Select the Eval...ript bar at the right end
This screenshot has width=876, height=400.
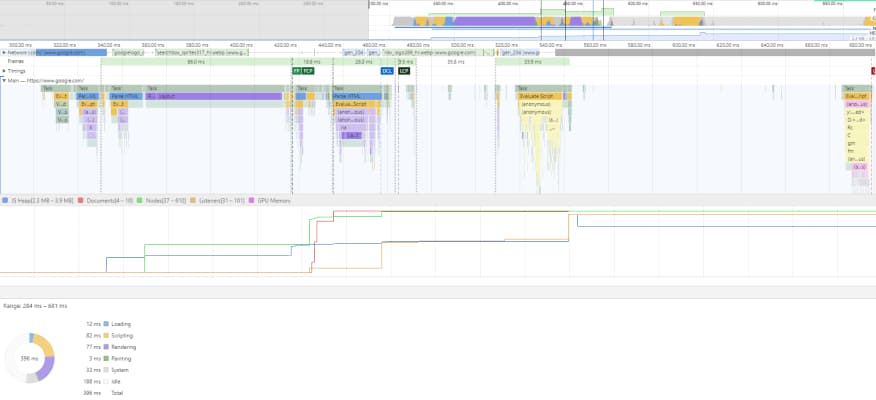click(856, 96)
